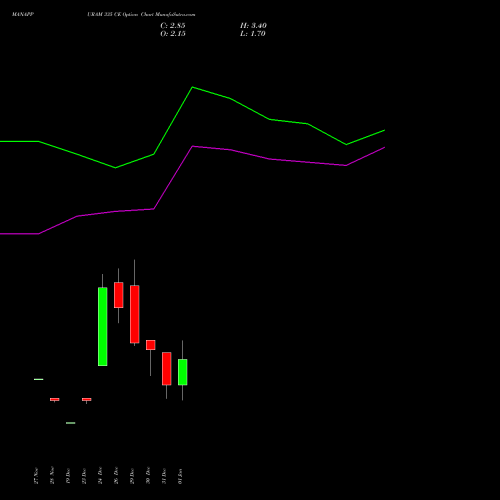Click the green dash marker for 27 Nov

(x=39, y=379)
